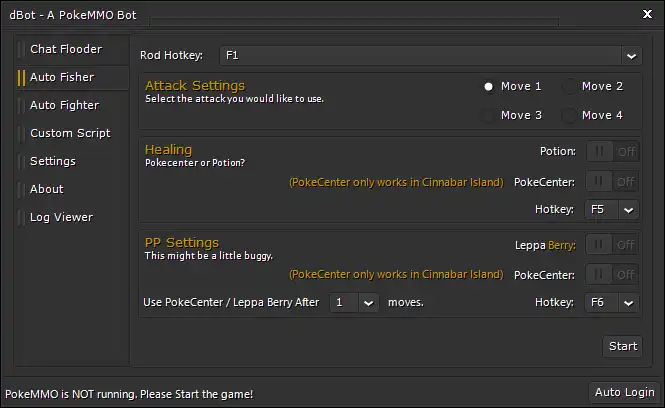Open the PP Hotkey F6 dropdown
665x408 pixels.
click(612, 303)
